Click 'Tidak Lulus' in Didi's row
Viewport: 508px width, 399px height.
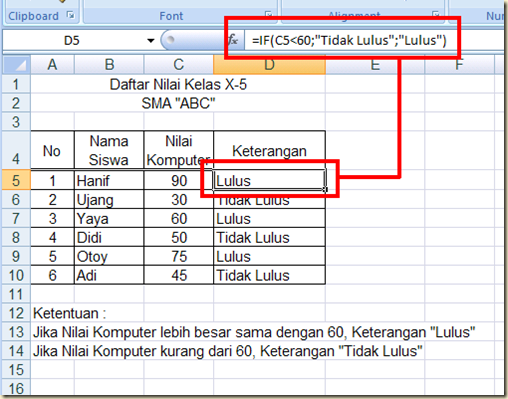(x=269, y=238)
